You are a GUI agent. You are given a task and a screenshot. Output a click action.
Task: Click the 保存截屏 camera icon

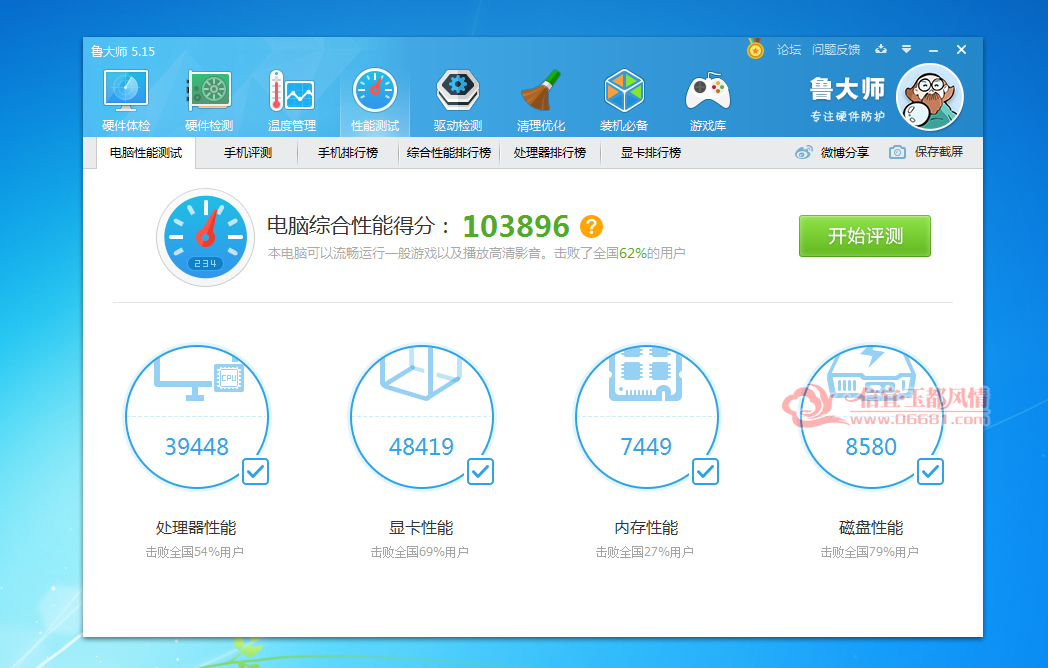[x=897, y=152]
